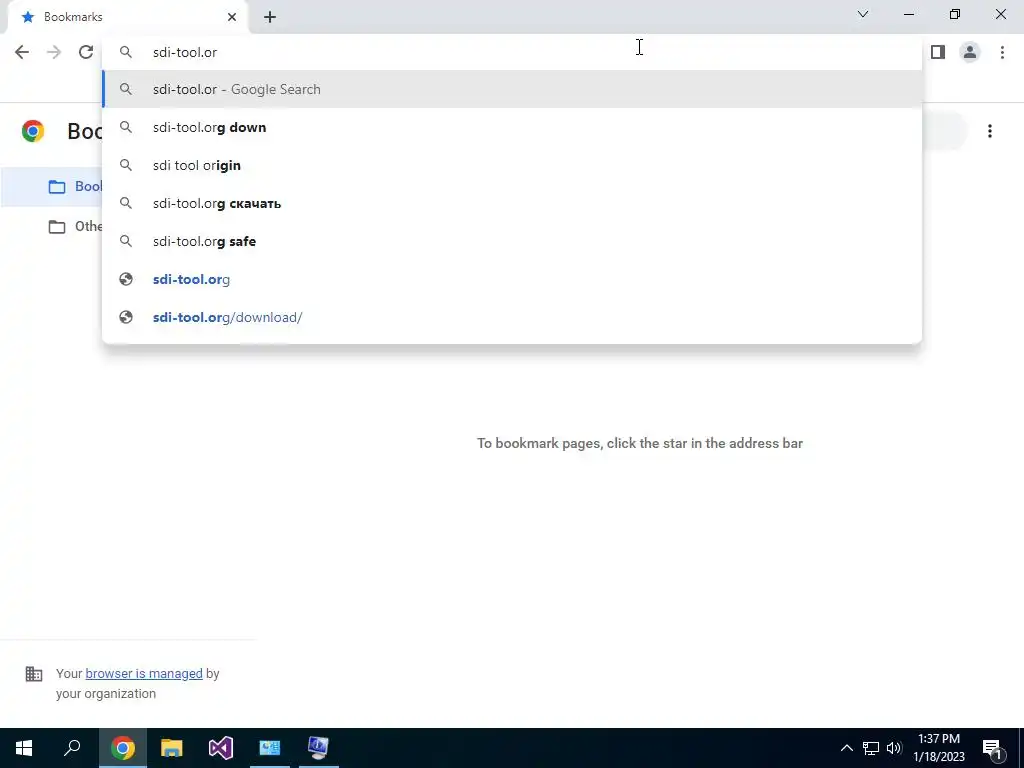Open the side panel icon

click(938, 52)
